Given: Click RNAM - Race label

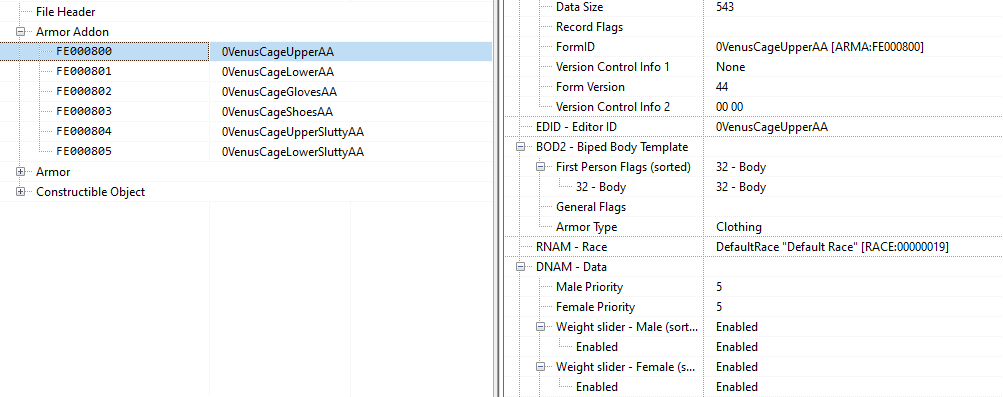Looking at the screenshot, I should pyautogui.click(x=571, y=247).
